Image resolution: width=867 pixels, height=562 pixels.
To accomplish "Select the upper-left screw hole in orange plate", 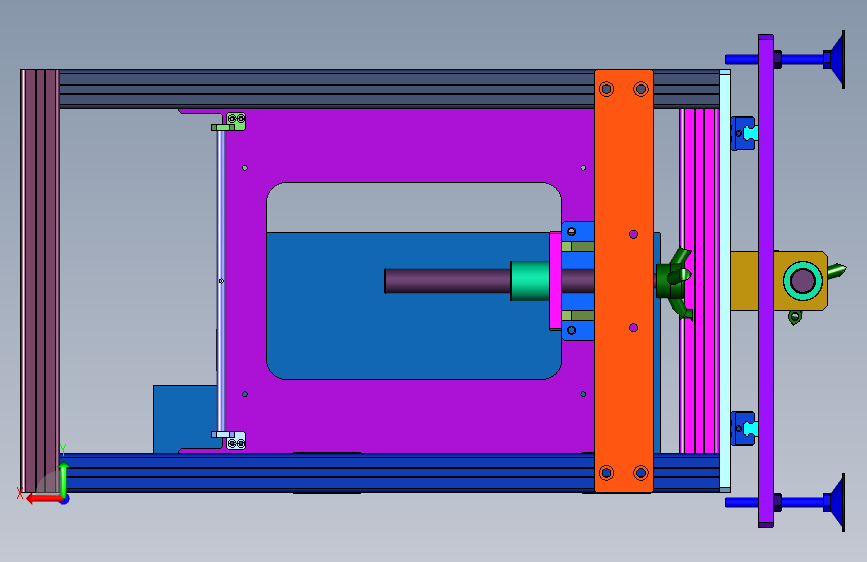I will point(607,89).
